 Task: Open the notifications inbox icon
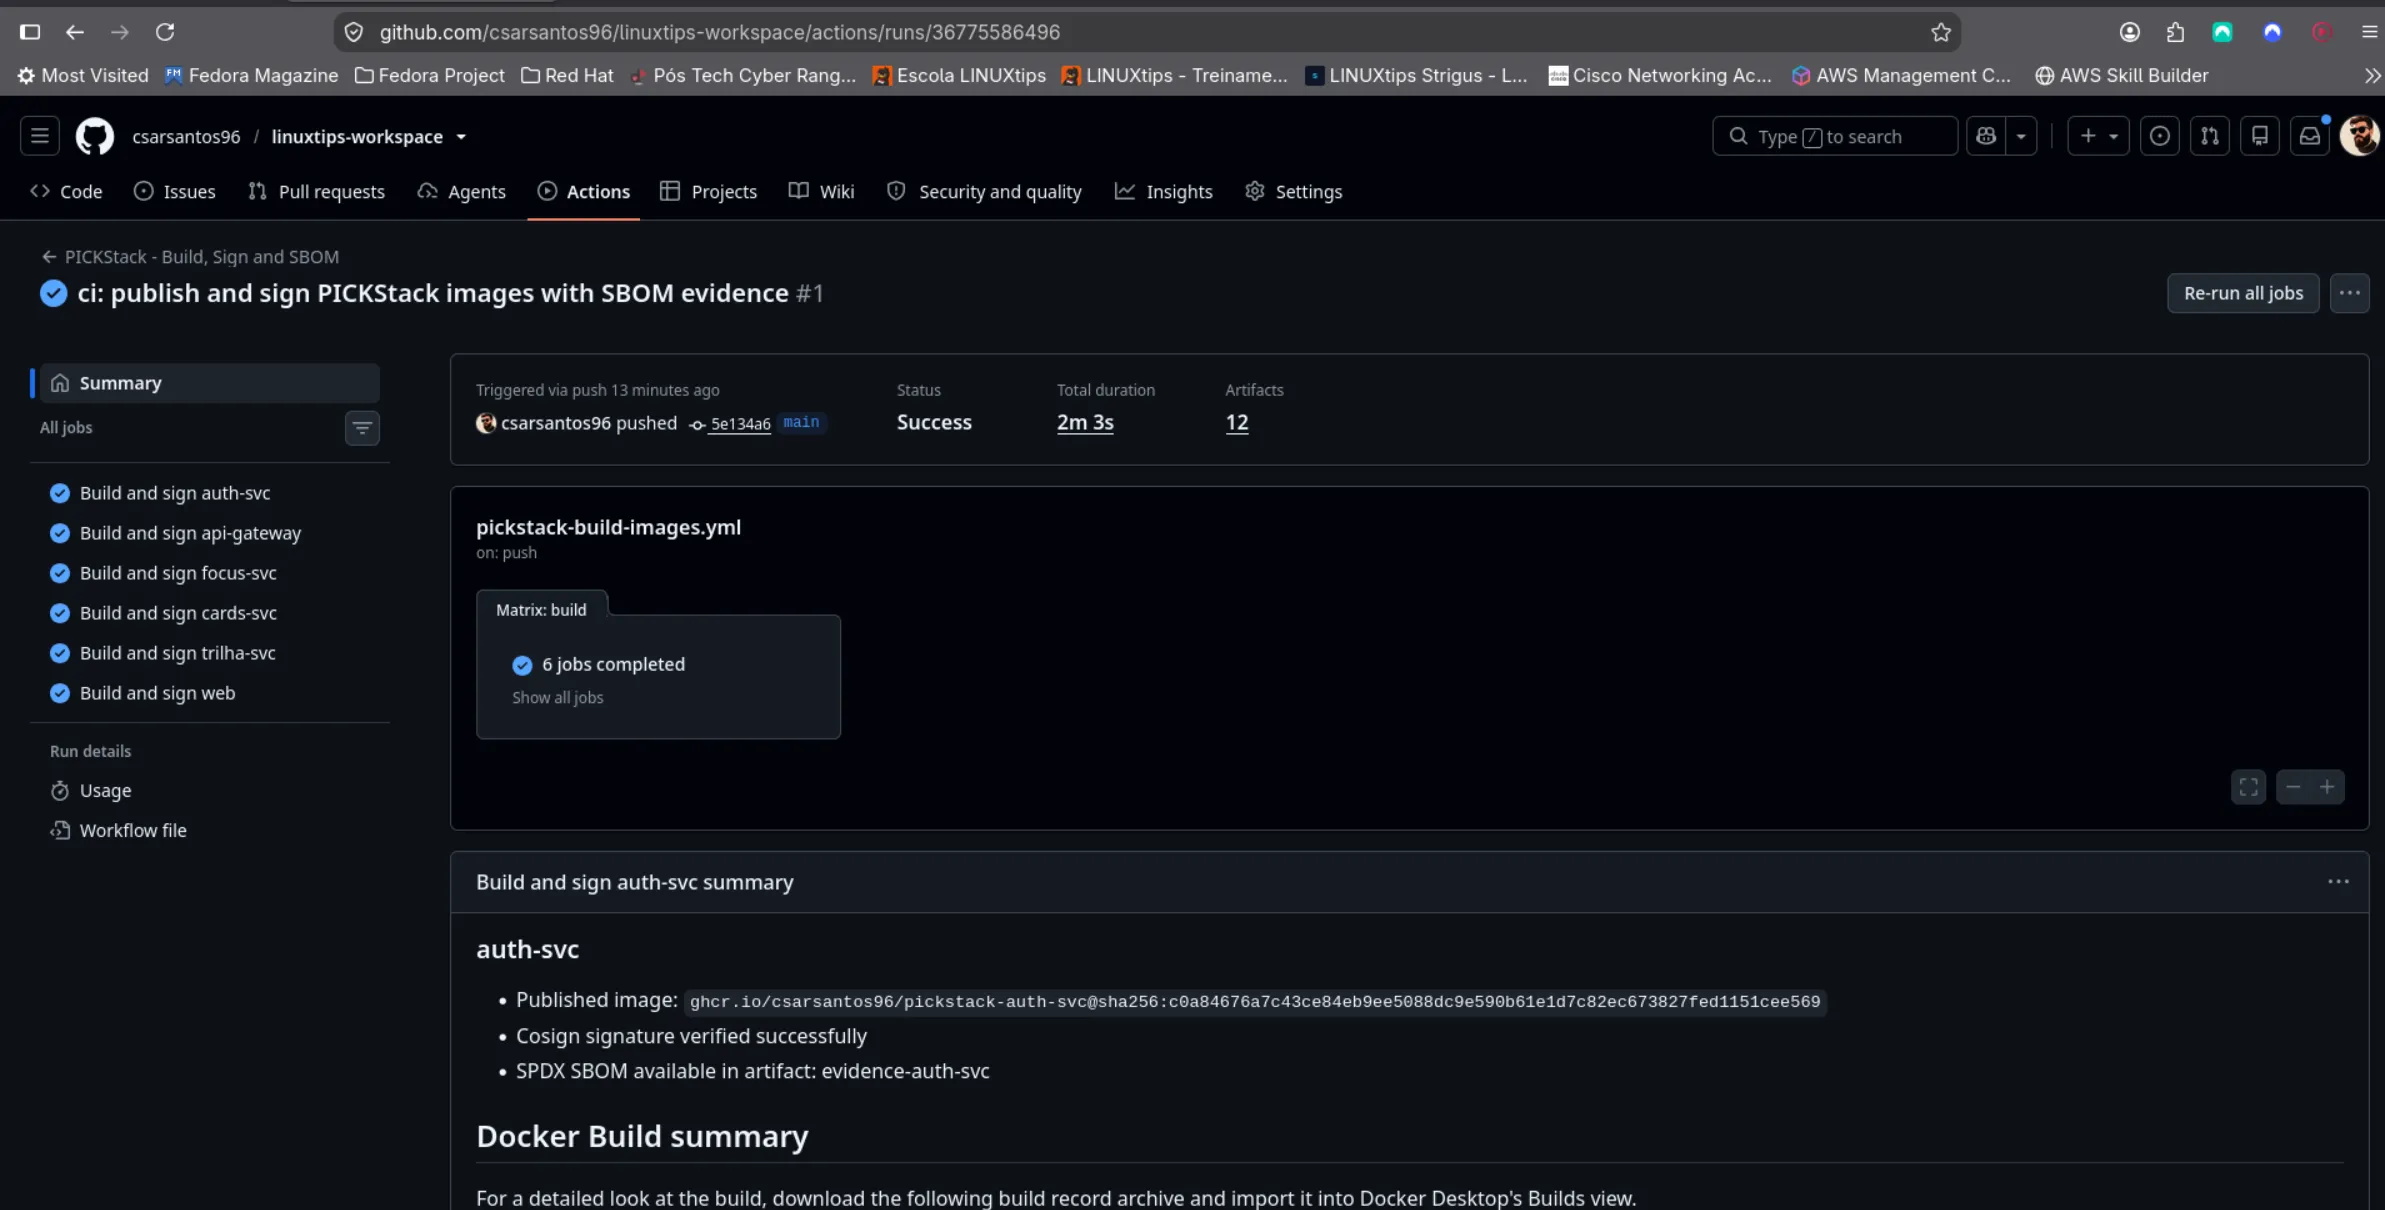click(2310, 136)
